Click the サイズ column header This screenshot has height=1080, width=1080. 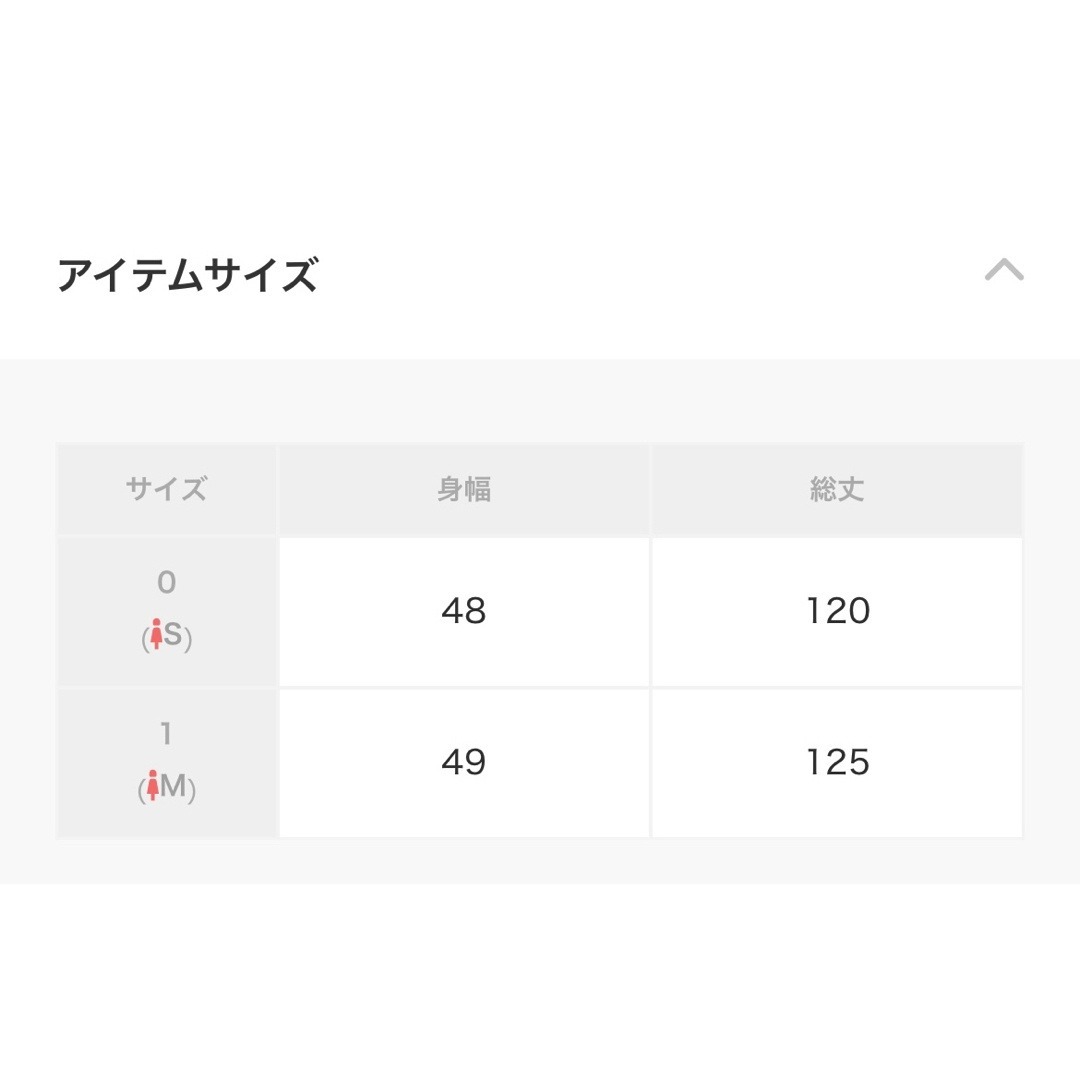pos(167,490)
